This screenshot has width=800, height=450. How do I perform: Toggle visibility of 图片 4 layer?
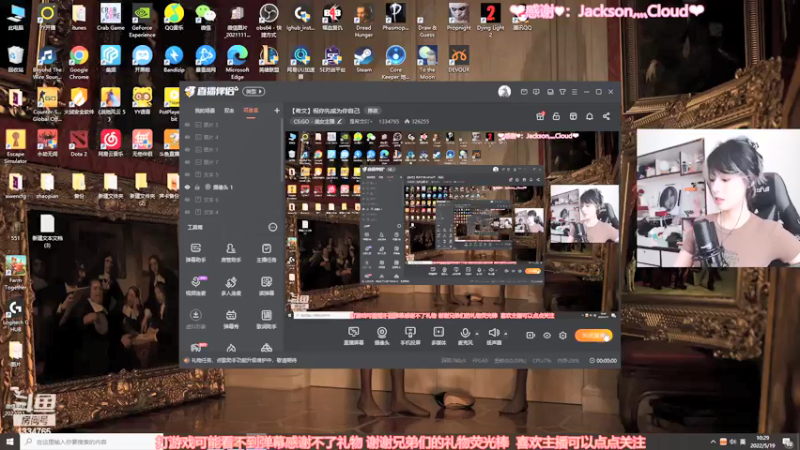pos(187,137)
